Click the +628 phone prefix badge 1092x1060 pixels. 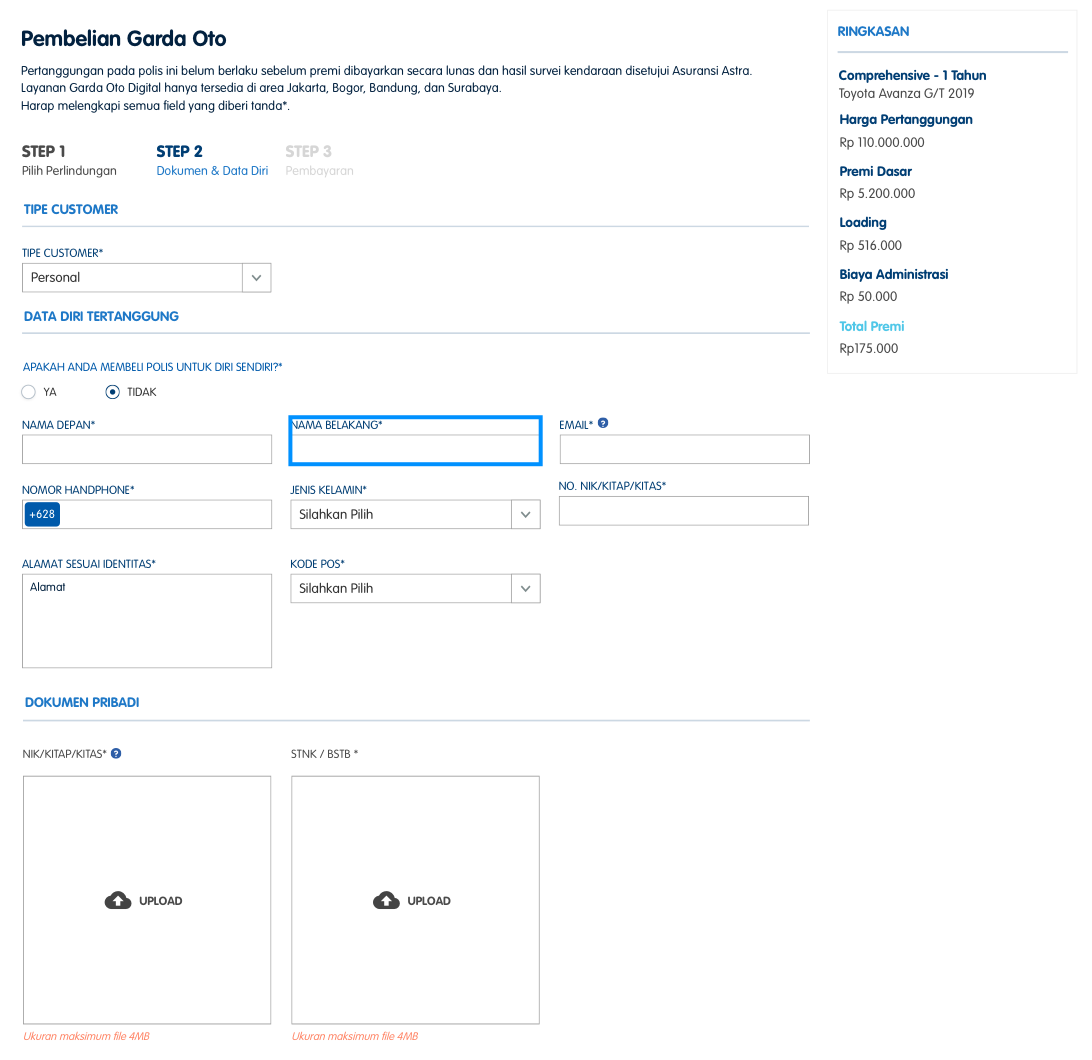click(x=42, y=514)
